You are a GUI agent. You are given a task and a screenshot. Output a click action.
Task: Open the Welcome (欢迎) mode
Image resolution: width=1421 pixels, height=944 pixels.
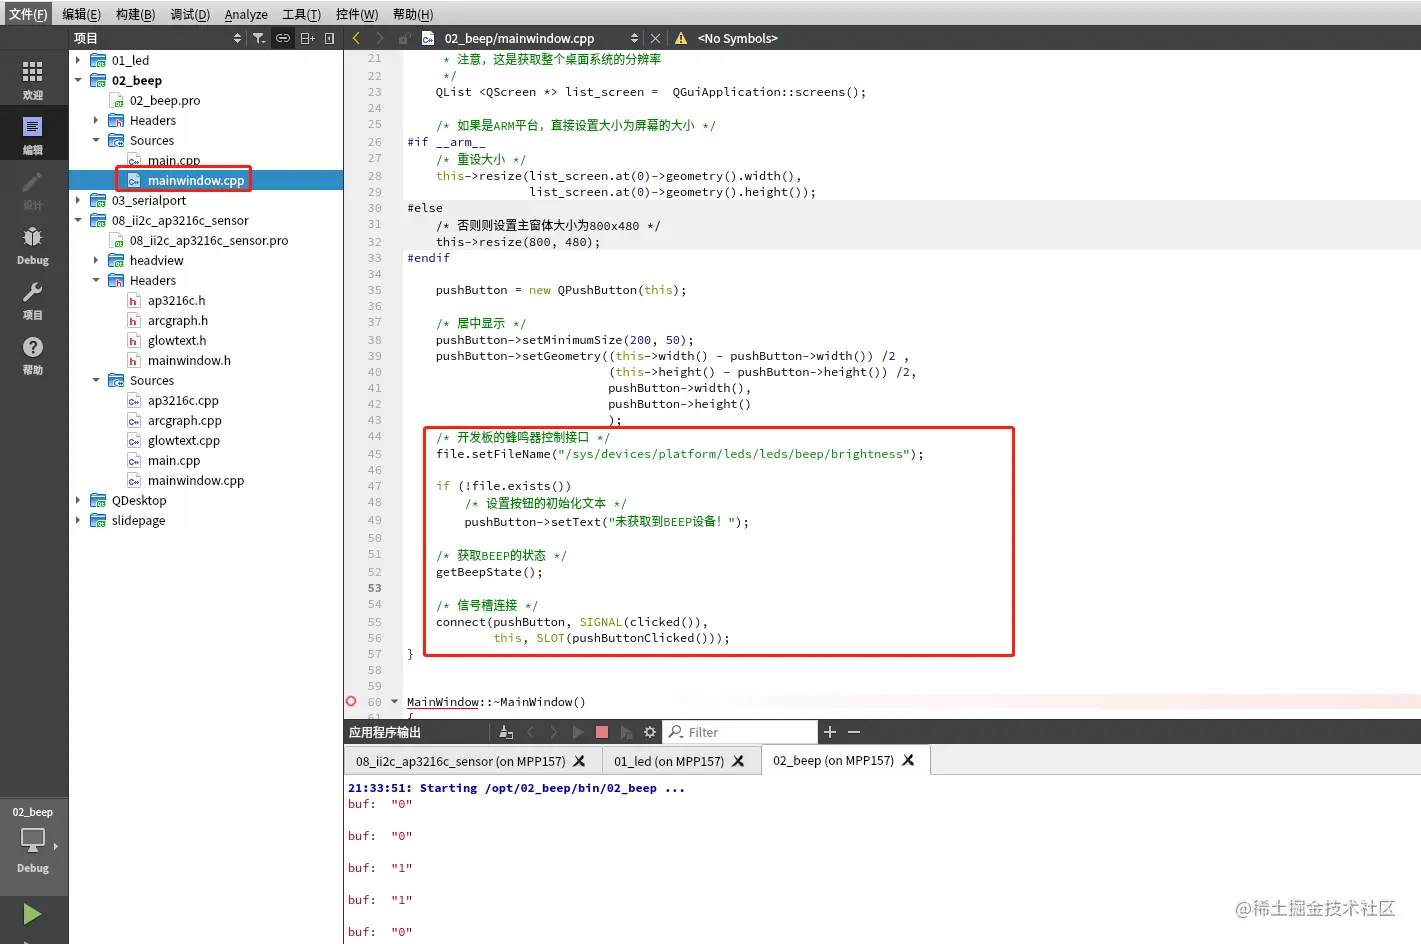(x=33, y=80)
